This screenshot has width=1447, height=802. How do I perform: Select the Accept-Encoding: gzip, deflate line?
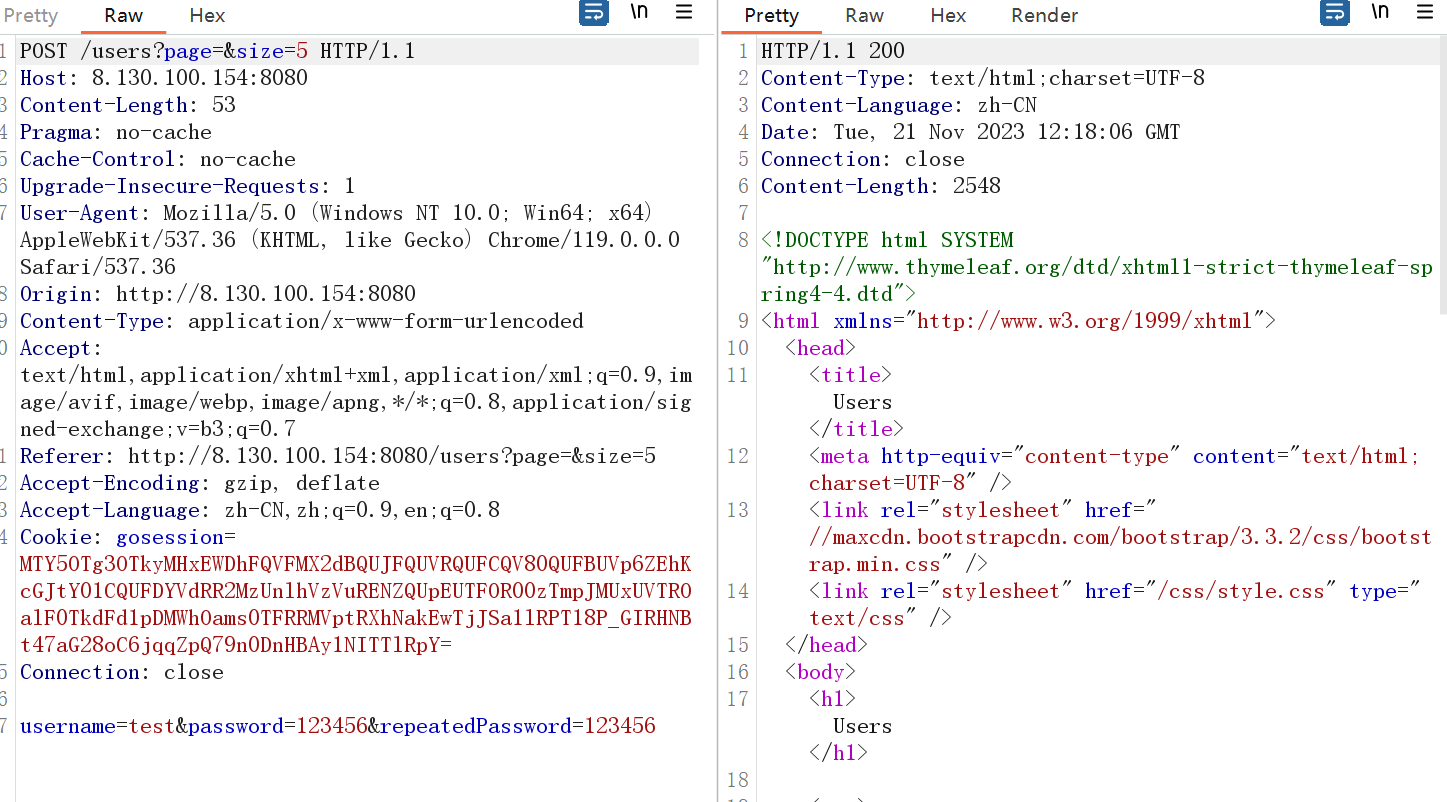200,483
